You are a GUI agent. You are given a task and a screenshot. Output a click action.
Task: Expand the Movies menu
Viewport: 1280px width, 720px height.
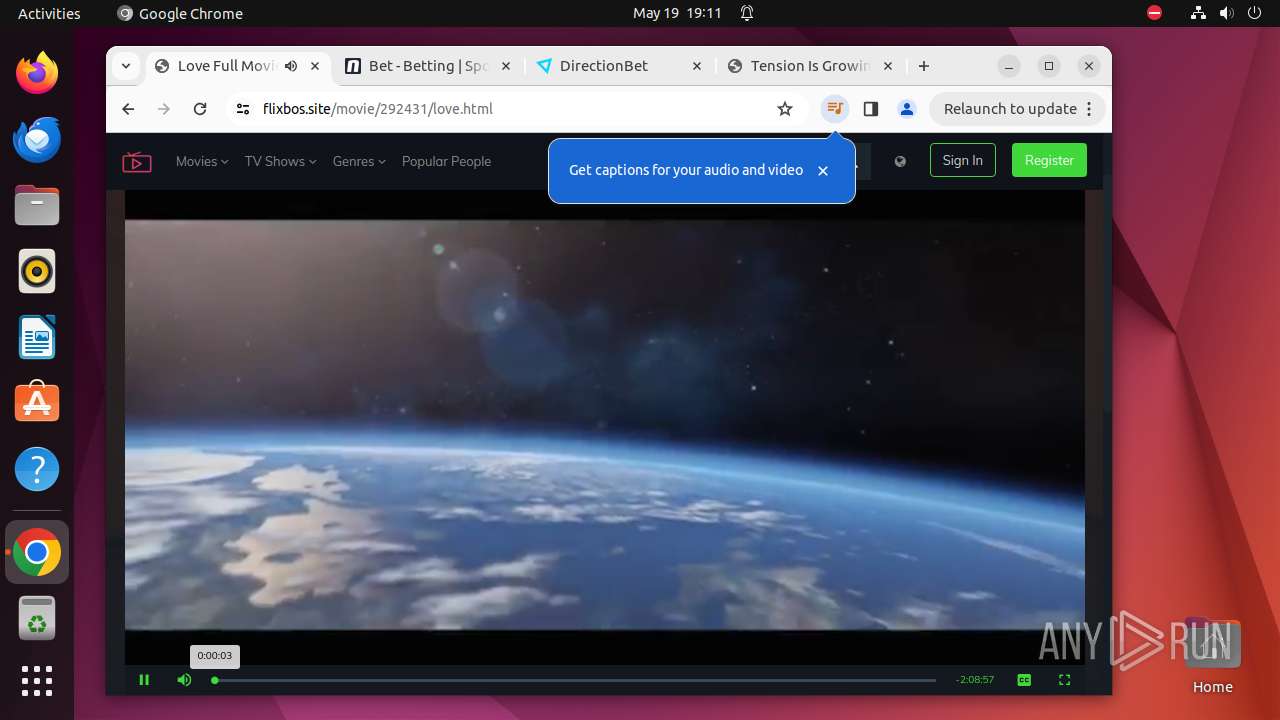[x=202, y=161]
